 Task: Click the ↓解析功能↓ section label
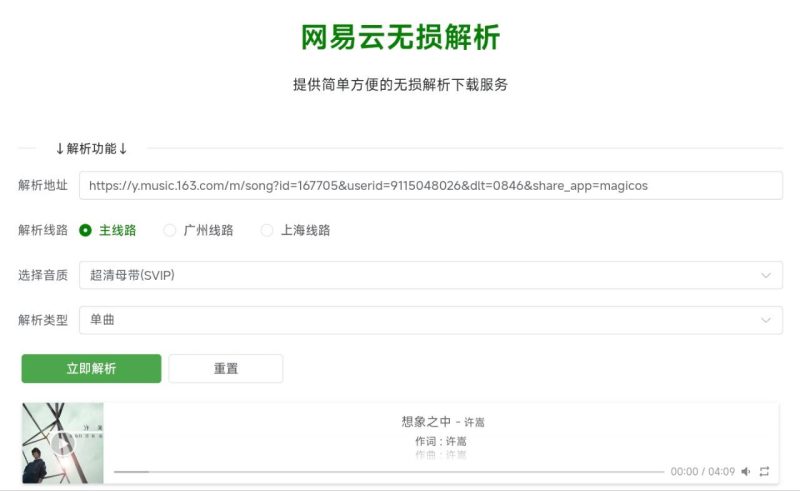point(91,149)
